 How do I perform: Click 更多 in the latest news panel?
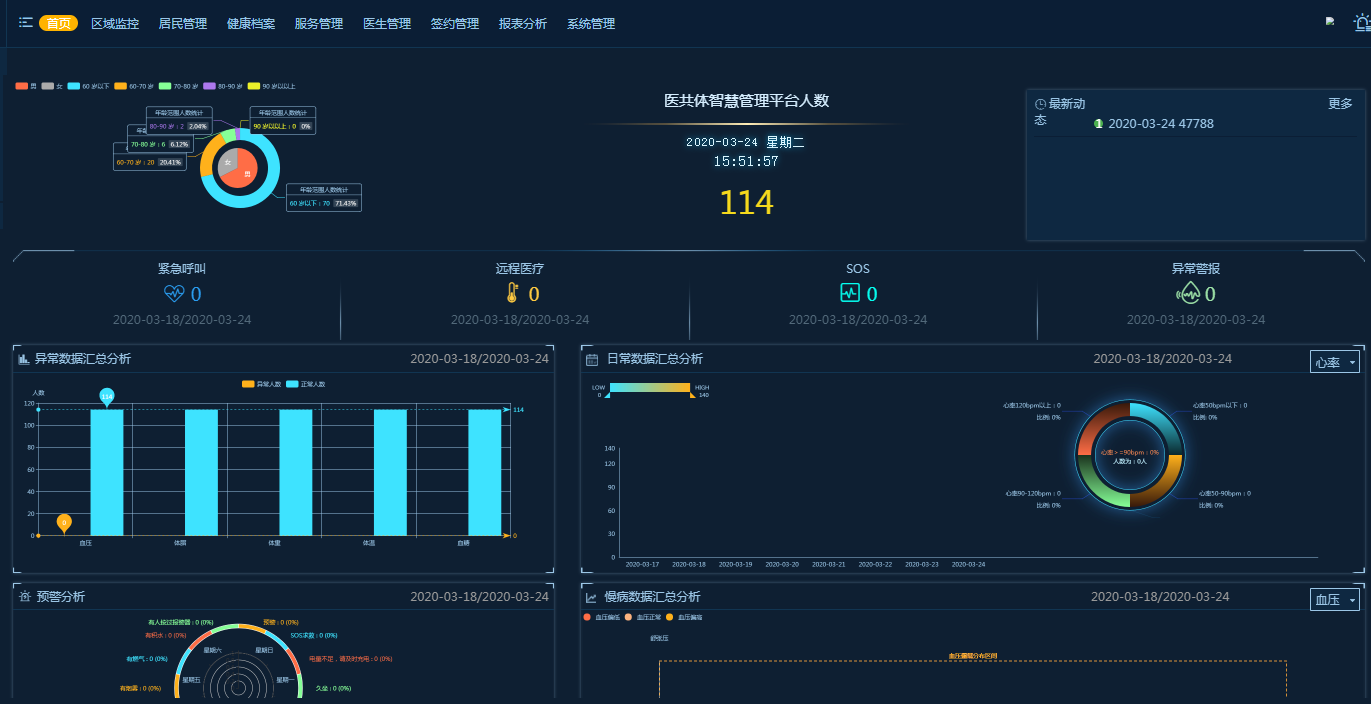(x=1340, y=104)
